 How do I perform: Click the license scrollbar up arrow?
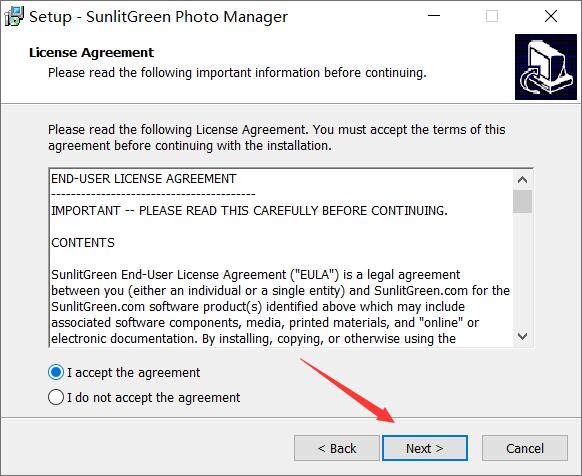click(x=523, y=180)
